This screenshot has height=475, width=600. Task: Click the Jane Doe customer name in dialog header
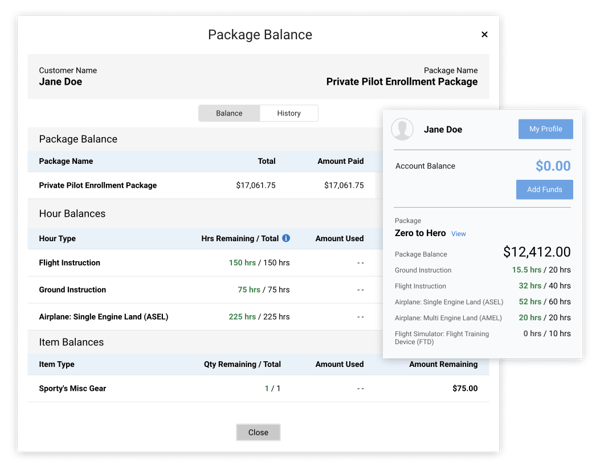point(60,82)
